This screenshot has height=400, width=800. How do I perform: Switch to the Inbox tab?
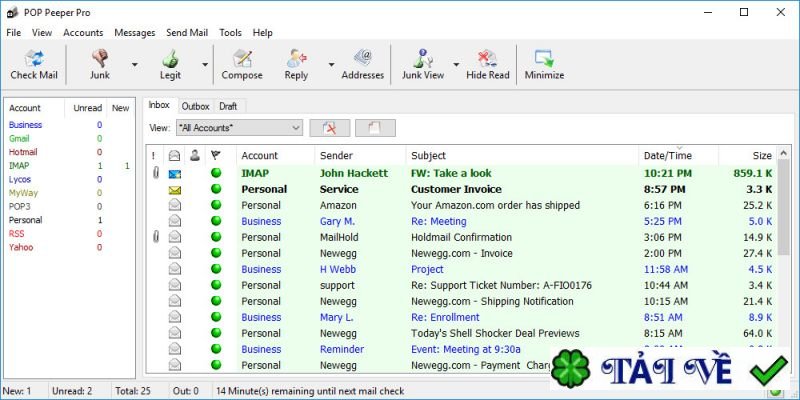159,105
